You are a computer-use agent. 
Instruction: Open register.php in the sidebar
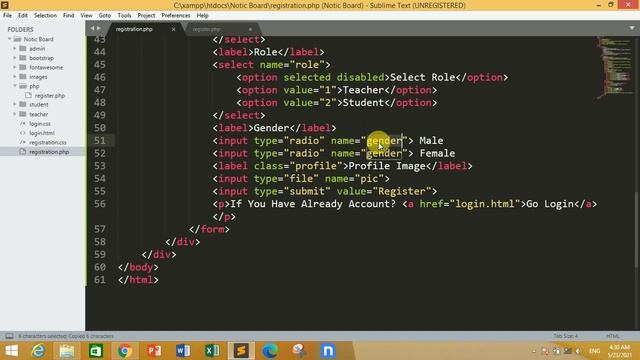(50, 96)
